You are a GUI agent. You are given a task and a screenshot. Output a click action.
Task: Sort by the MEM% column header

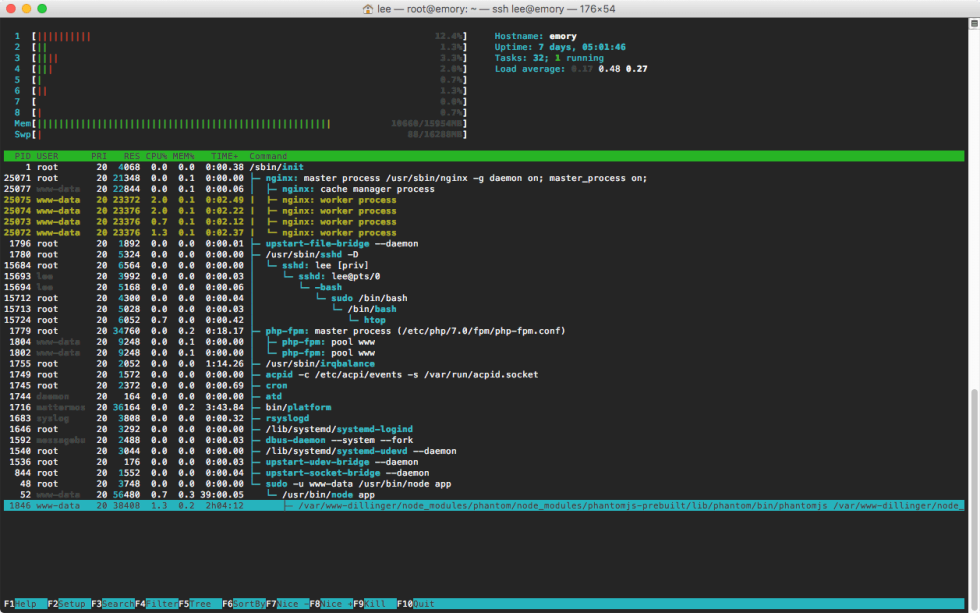(186, 156)
